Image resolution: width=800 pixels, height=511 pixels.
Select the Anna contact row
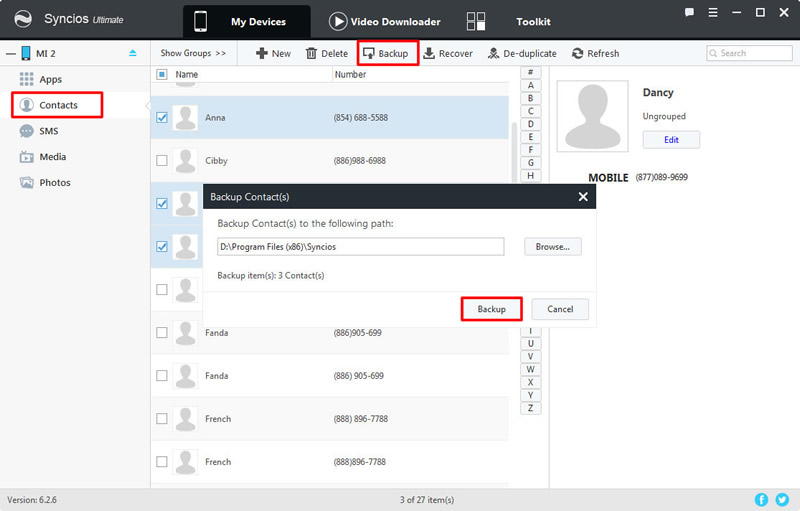330,117
